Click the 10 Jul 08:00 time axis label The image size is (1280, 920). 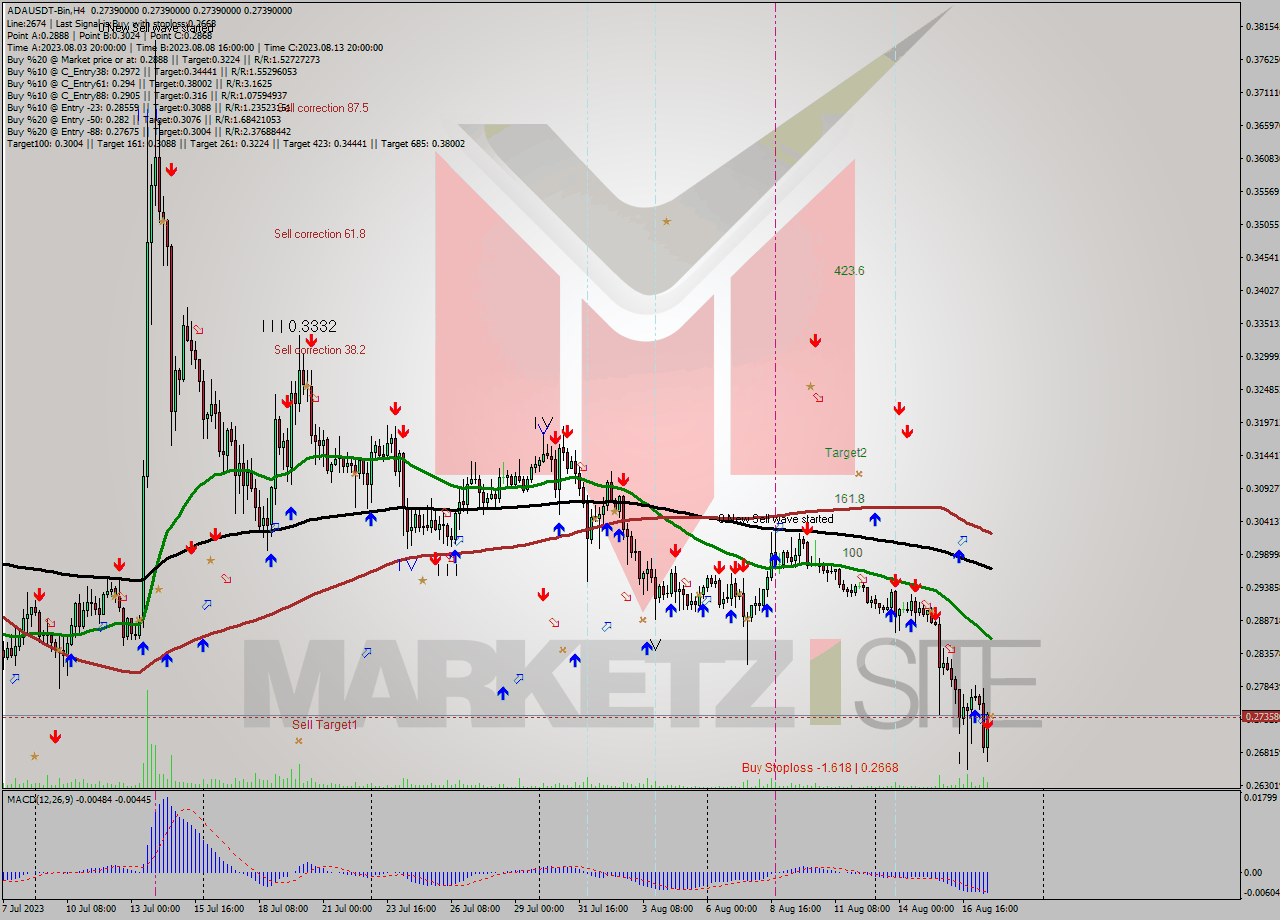[91, 909]
